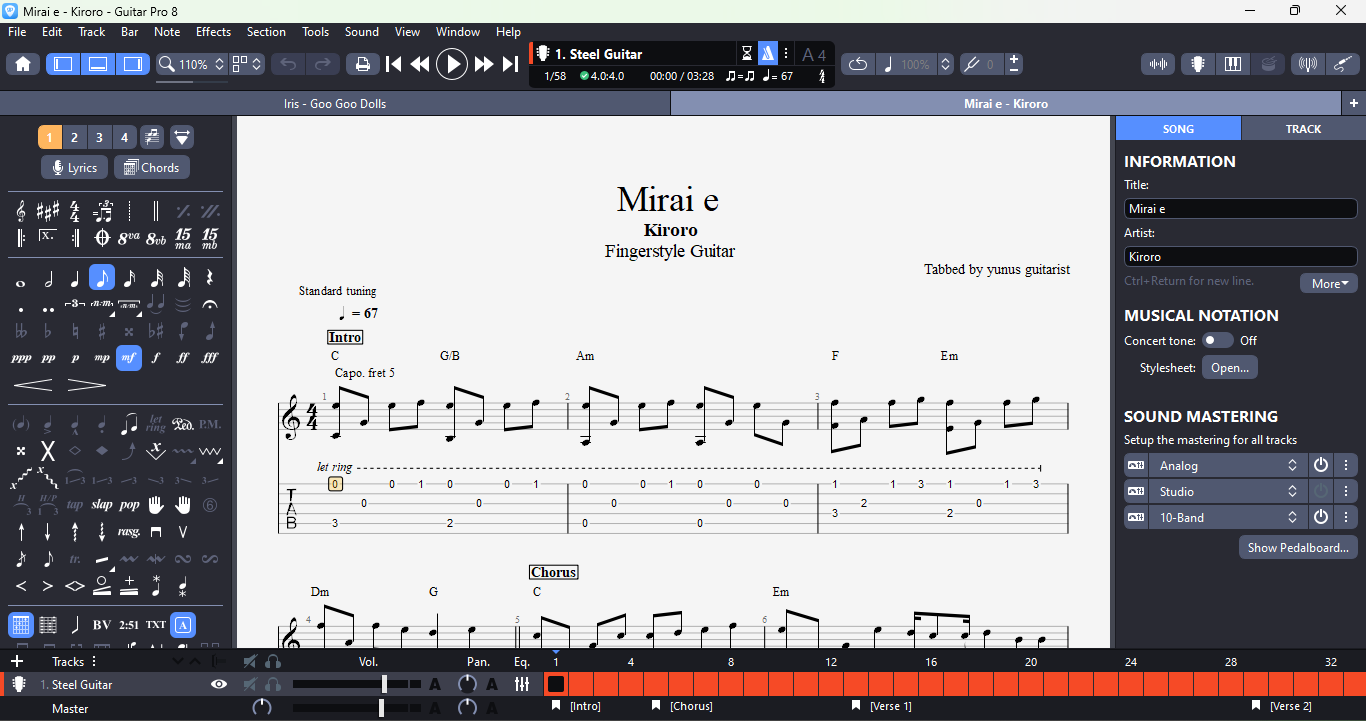Click the Home button in the toolbar
1366x721 pixels.
[x=23, y=64]
